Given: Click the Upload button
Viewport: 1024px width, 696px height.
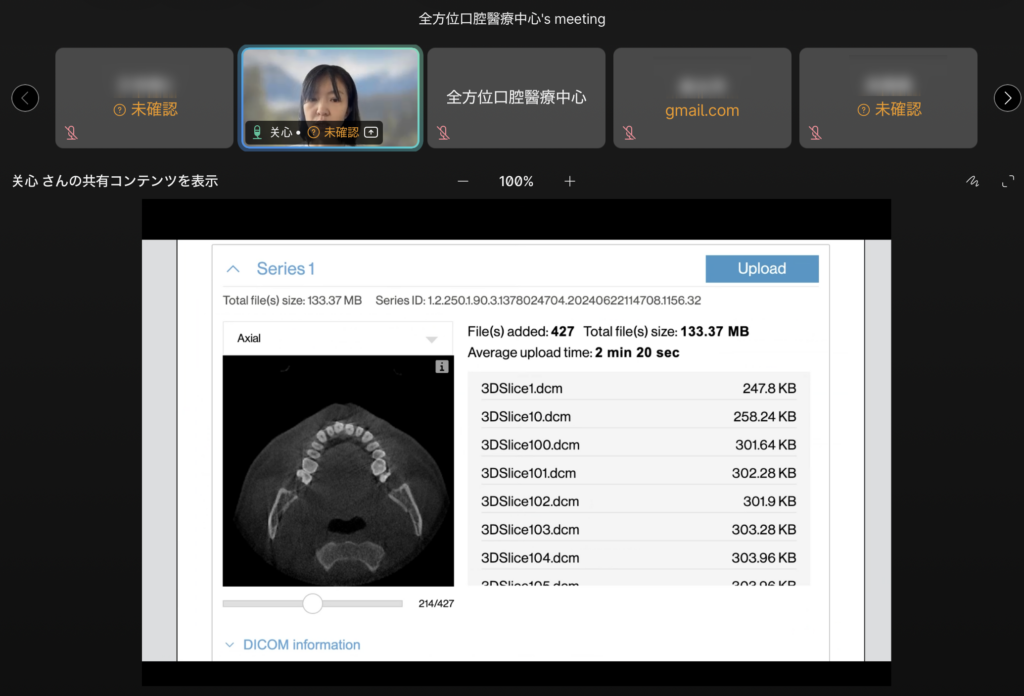Looking at the screenshot, I should point(761,269).
